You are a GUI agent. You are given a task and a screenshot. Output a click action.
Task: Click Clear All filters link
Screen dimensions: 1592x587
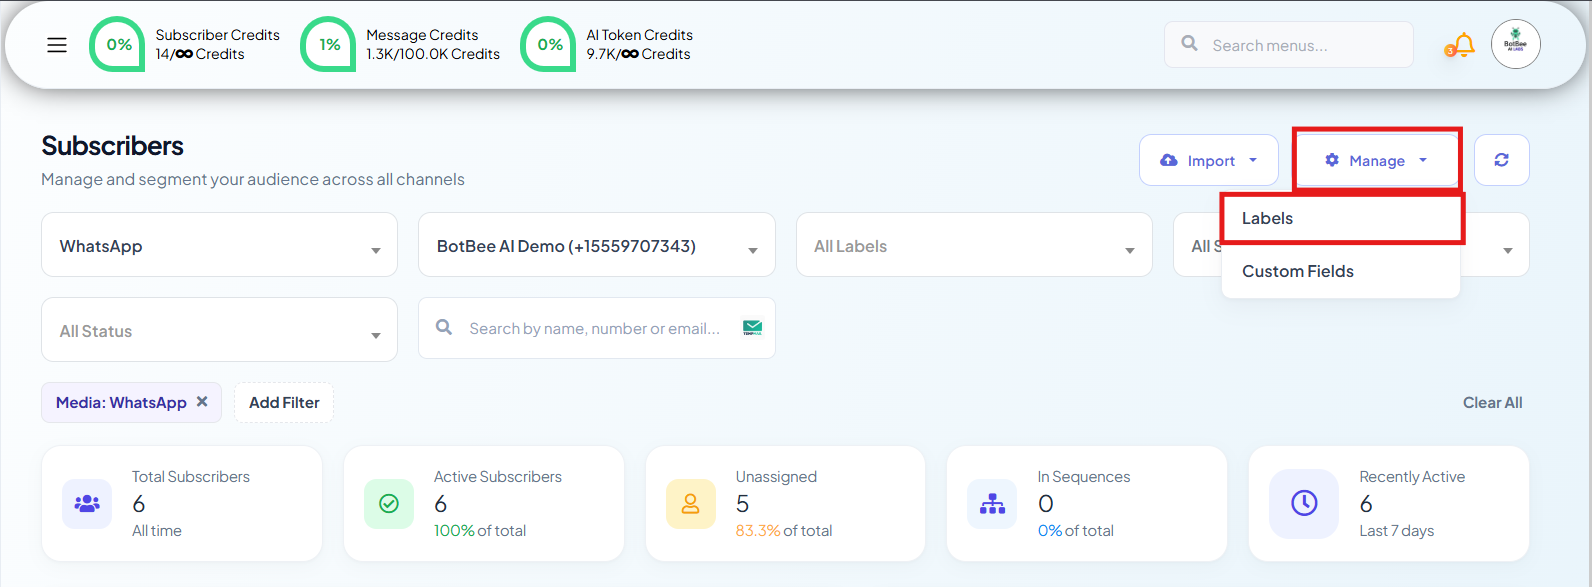tap(1492, 402)
